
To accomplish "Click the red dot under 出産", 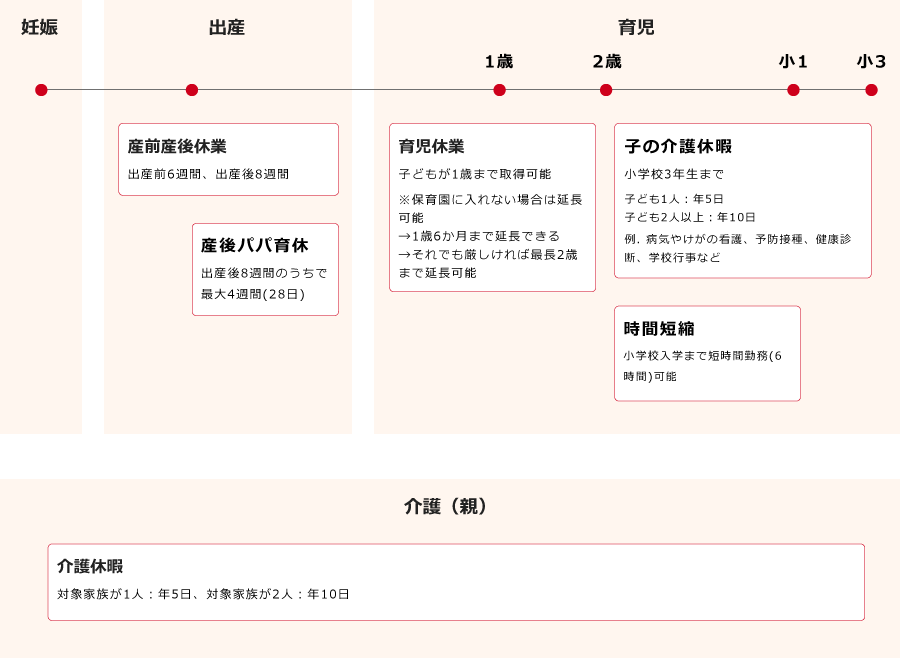I will [190, 90].
